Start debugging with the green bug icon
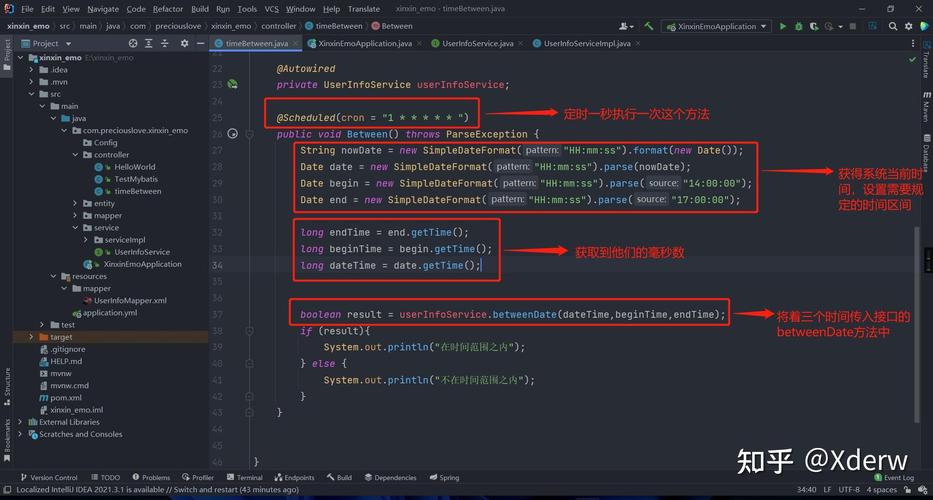This screenshot has height=500, width=933. point(799,26)
